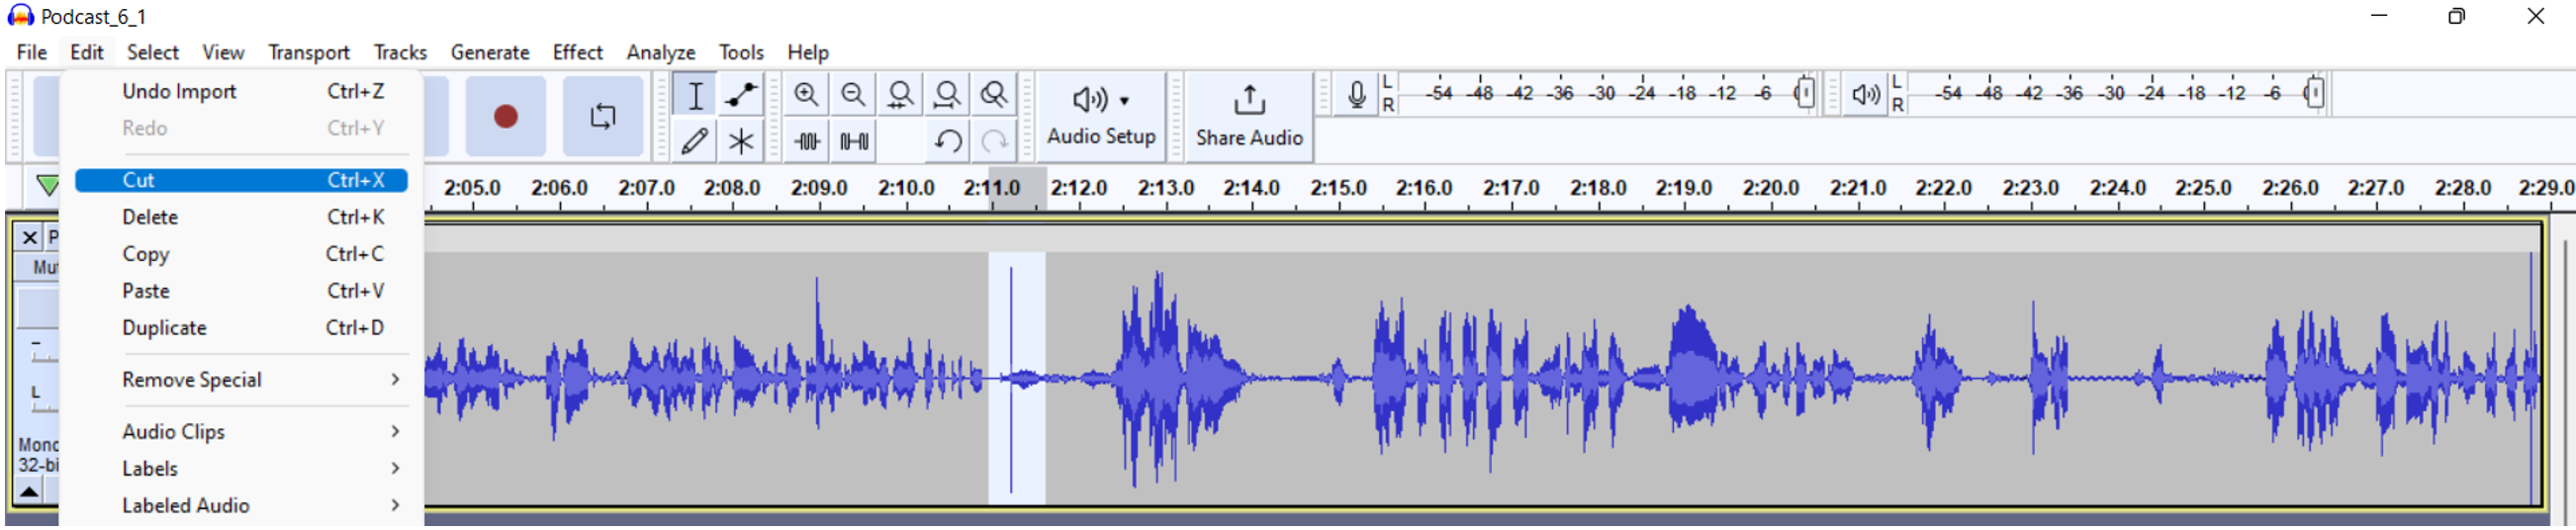This screenshot has height=530, width=2576.
Task: Click timeline ruler at 2:20.0
Action: point(1770,188)
